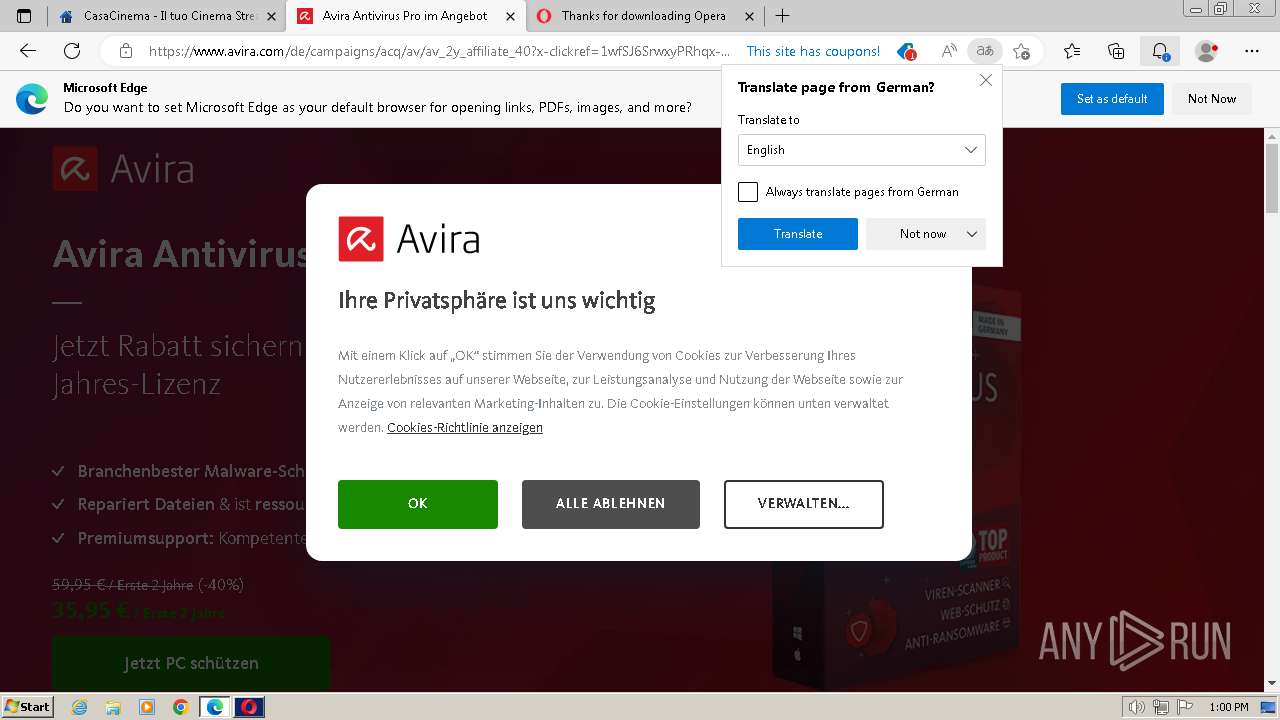Dismiss default browser prompt with Not Now
The height and width of the screenshot is (720, 1280).
point(1212,99)
